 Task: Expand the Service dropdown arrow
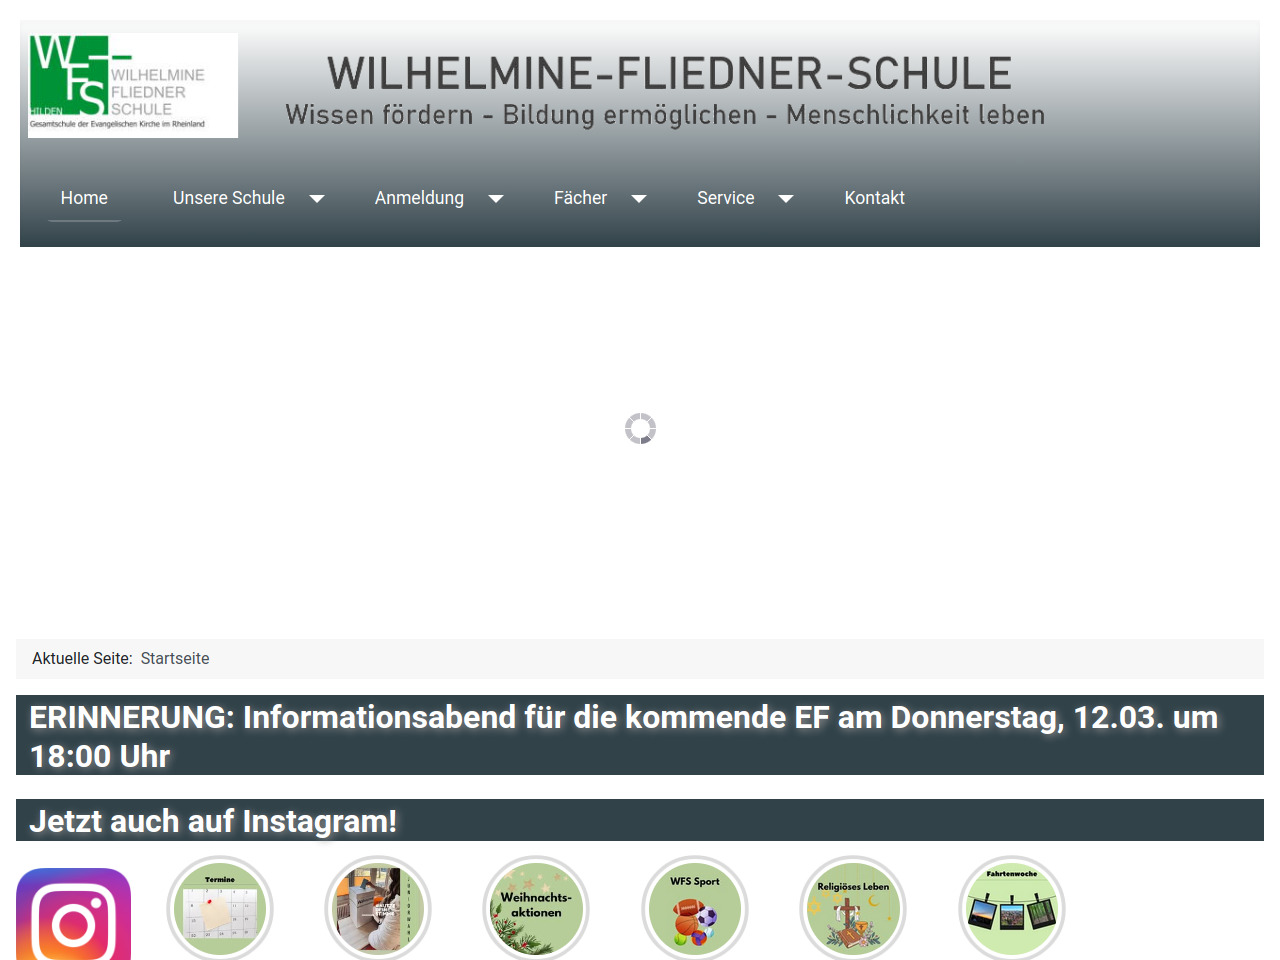pos(786,199)
